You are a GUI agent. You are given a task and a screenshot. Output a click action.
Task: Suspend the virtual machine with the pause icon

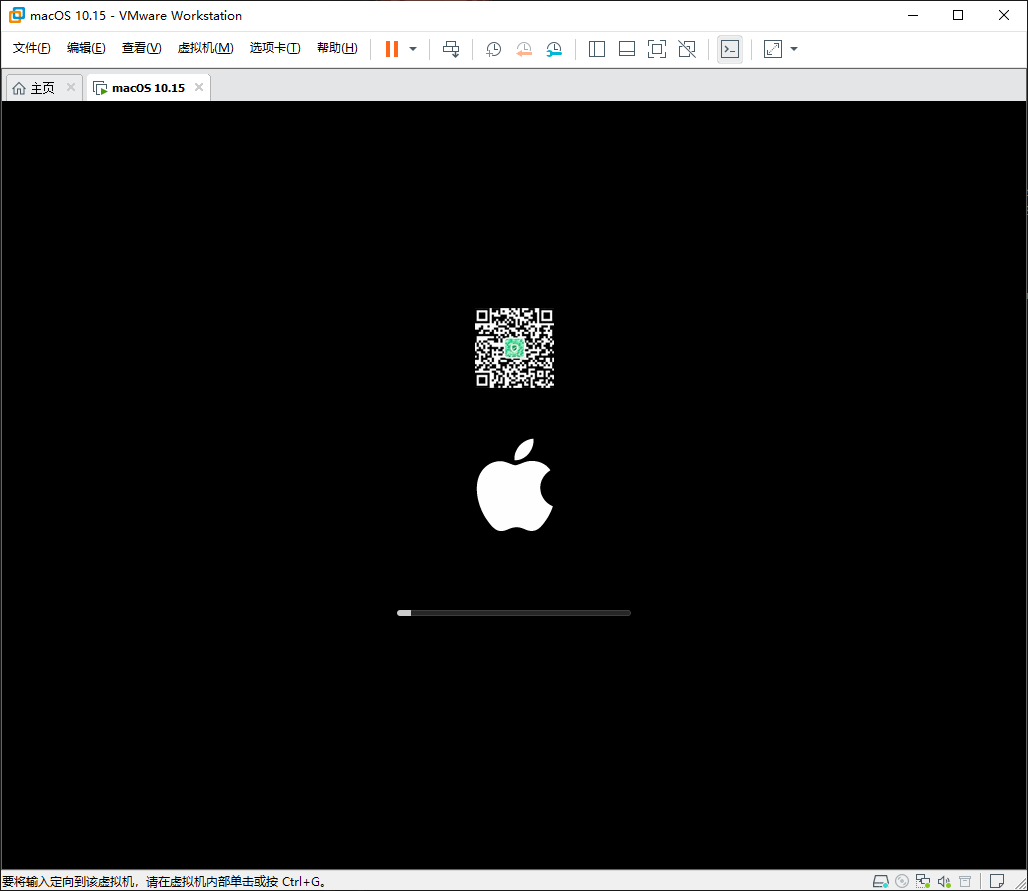click(390, 48)
